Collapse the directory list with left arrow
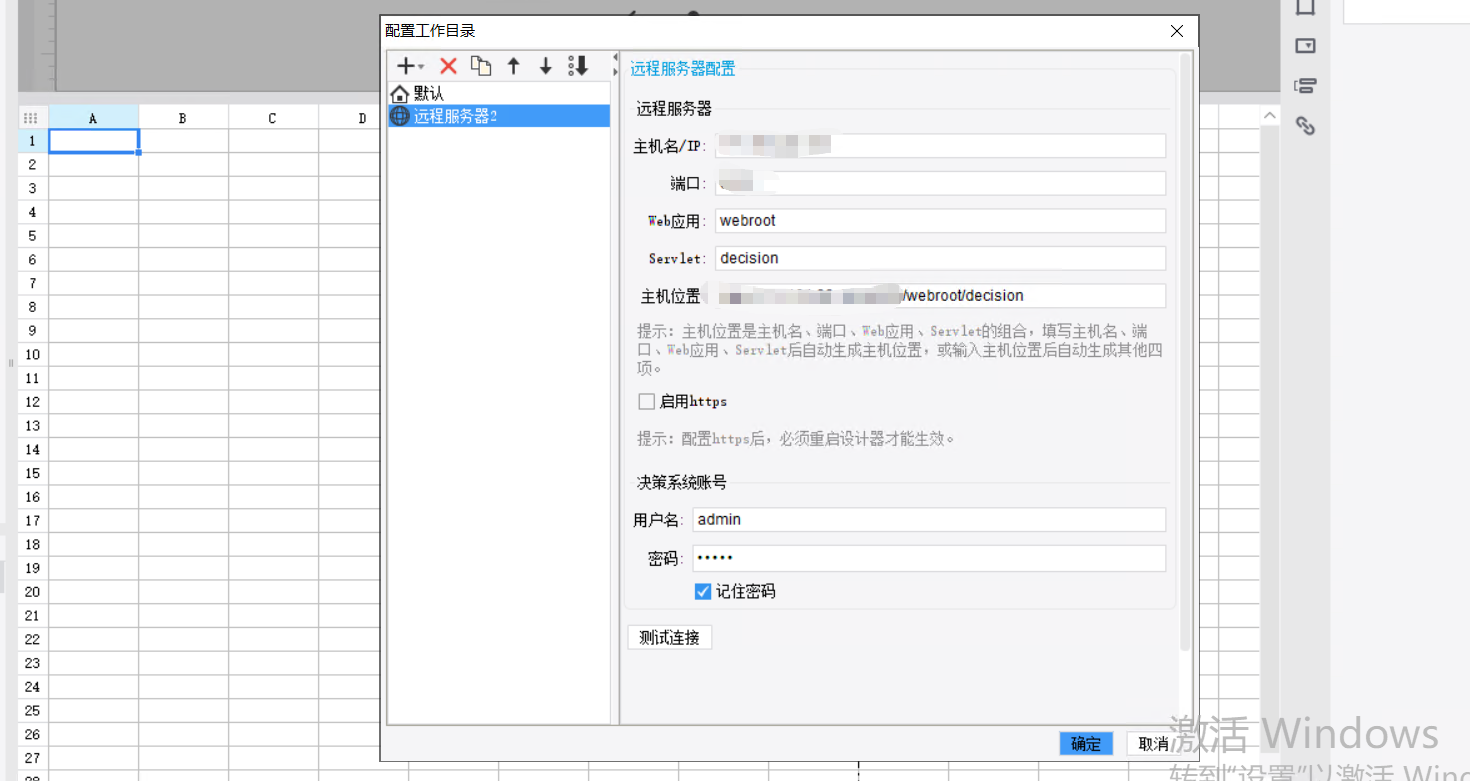 (x=616, y=58)
